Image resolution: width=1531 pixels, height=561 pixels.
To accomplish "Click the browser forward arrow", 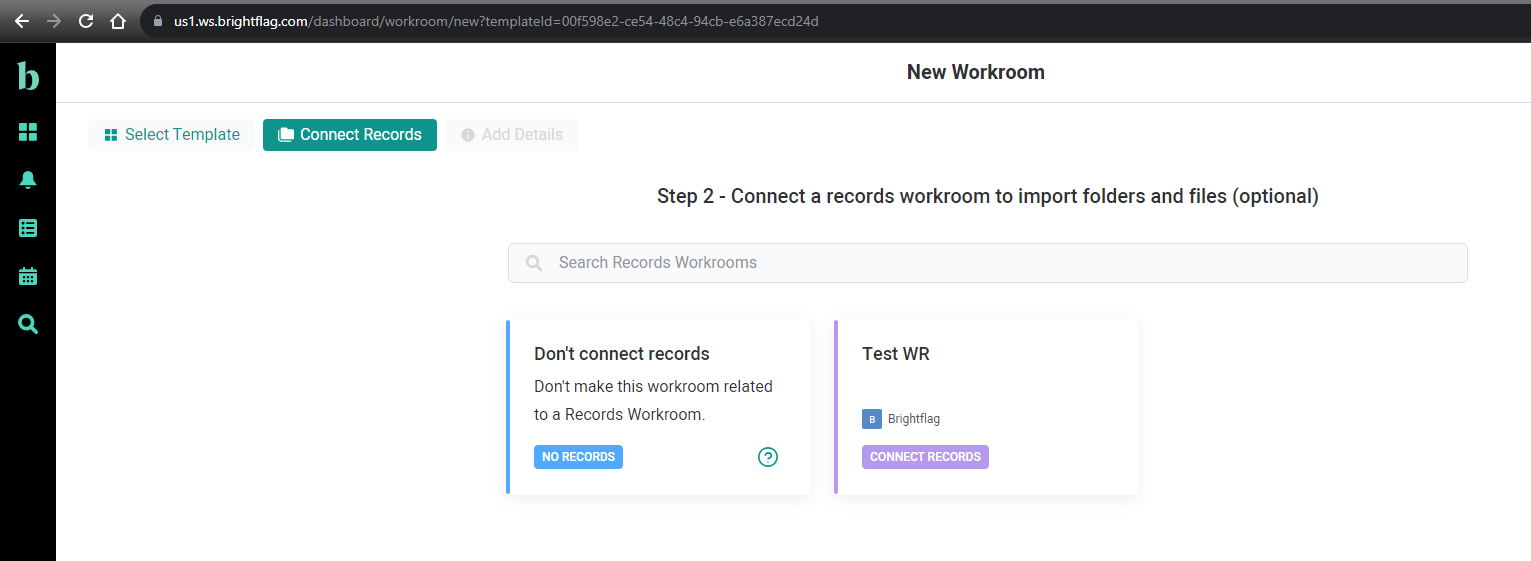I will coord(54,21).
